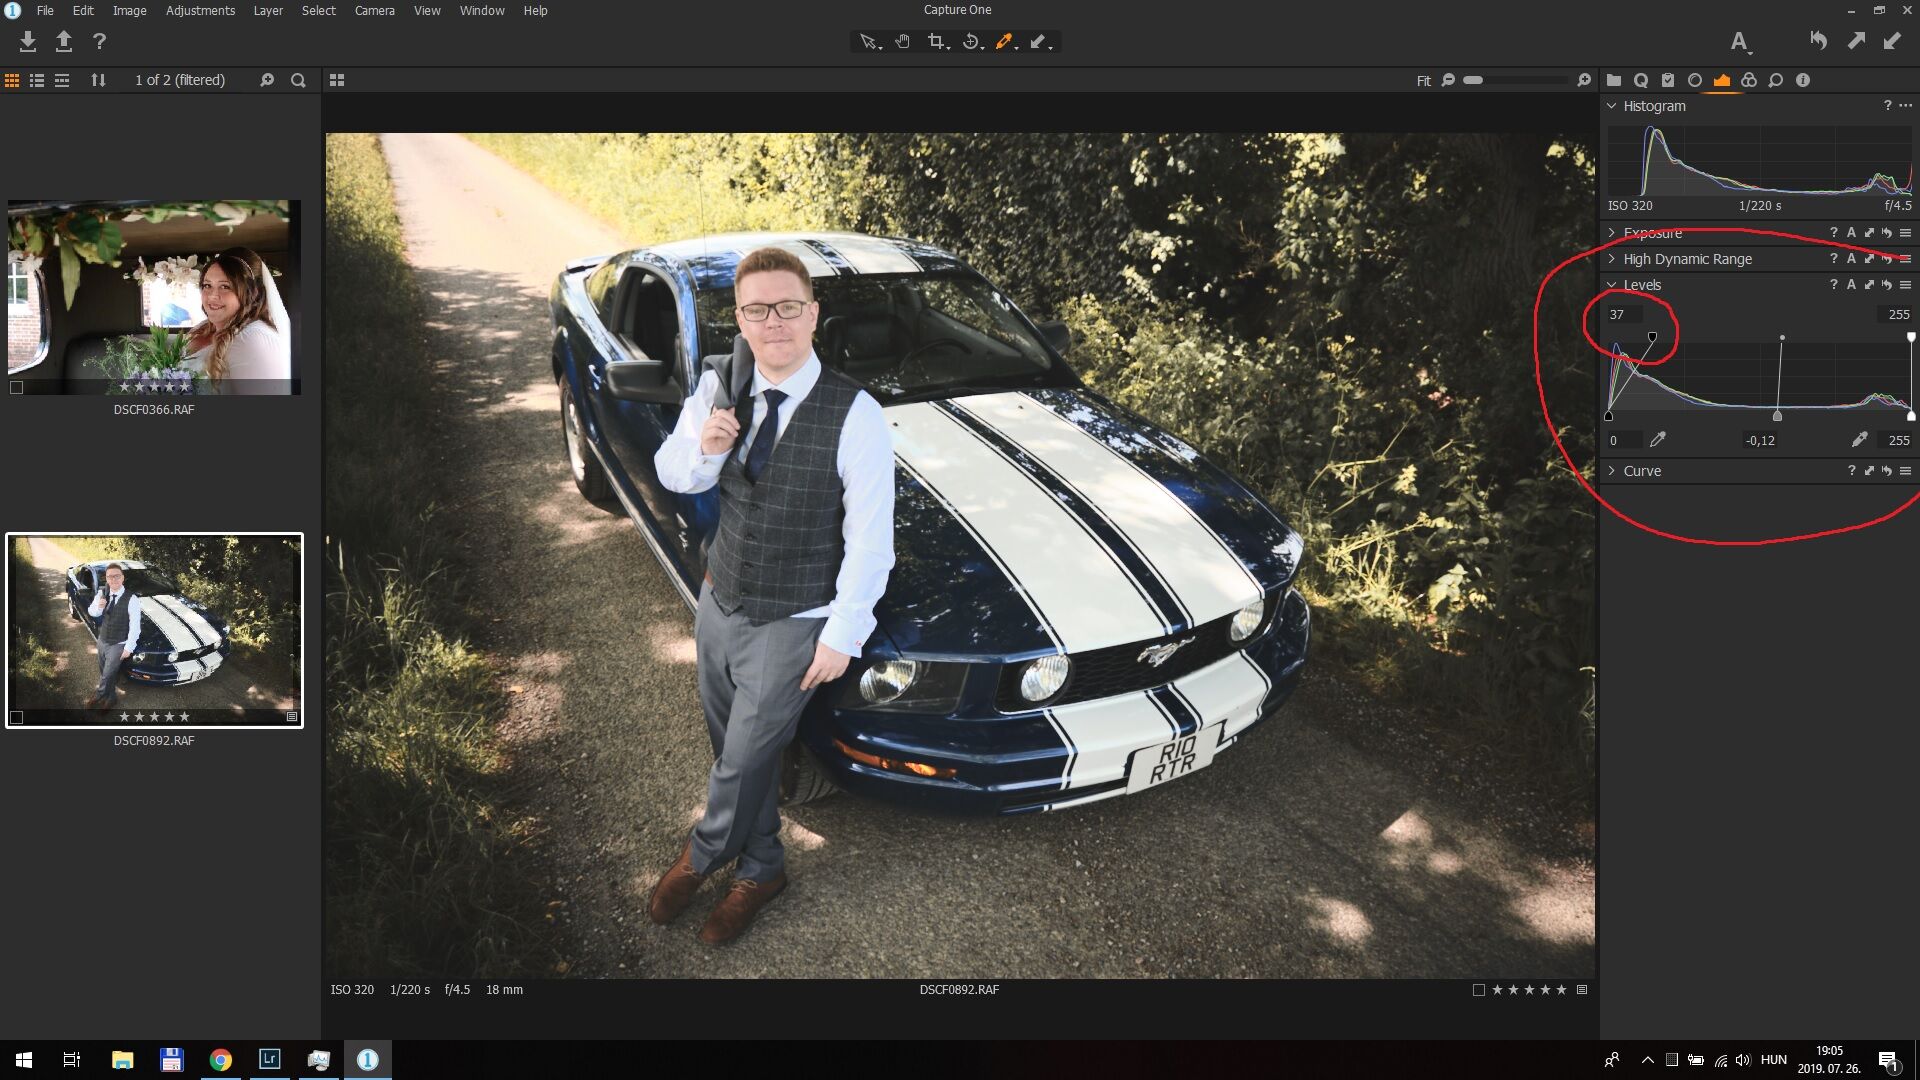Image resolution: width=1920 pixels, height=1080 pixels.
Task: Open the Metadata info tool tab
Action: point(1802,80)
